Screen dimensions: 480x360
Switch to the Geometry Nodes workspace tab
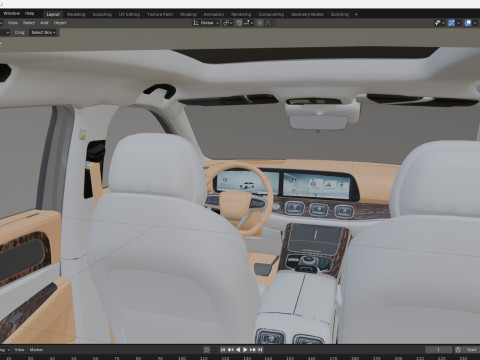307,14
